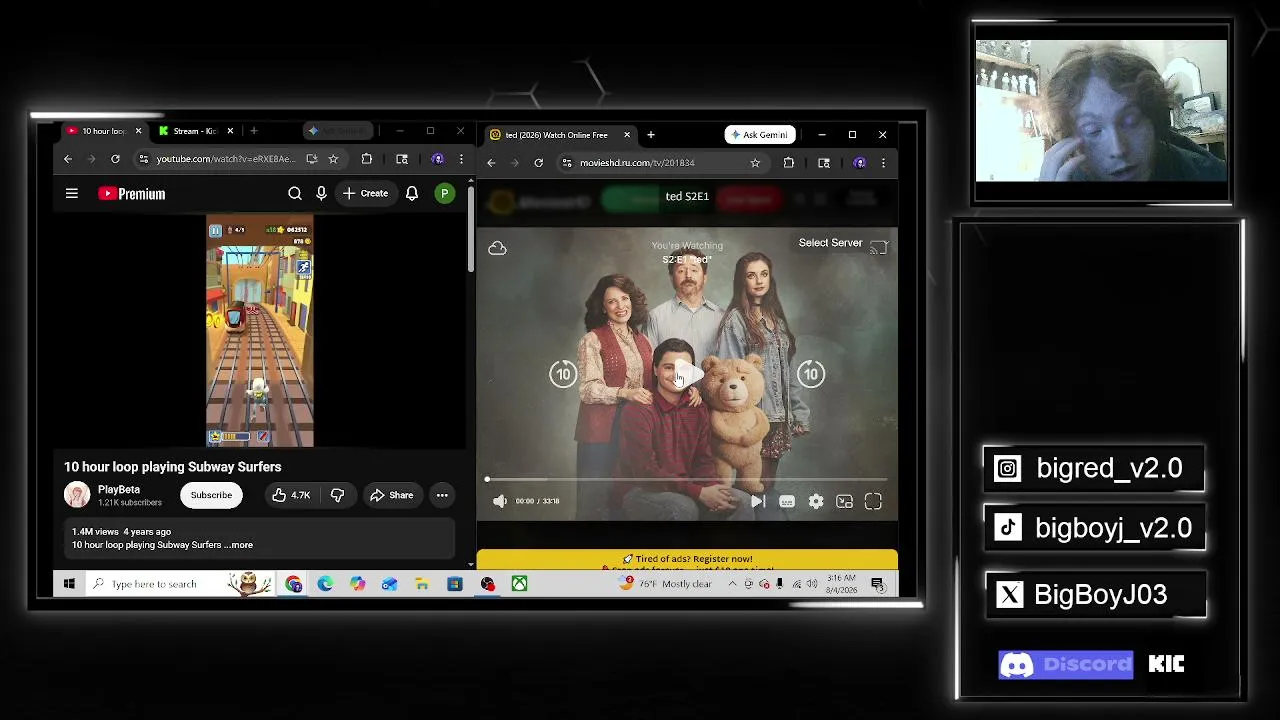Click the Ask Gemini button

(760, 135)
